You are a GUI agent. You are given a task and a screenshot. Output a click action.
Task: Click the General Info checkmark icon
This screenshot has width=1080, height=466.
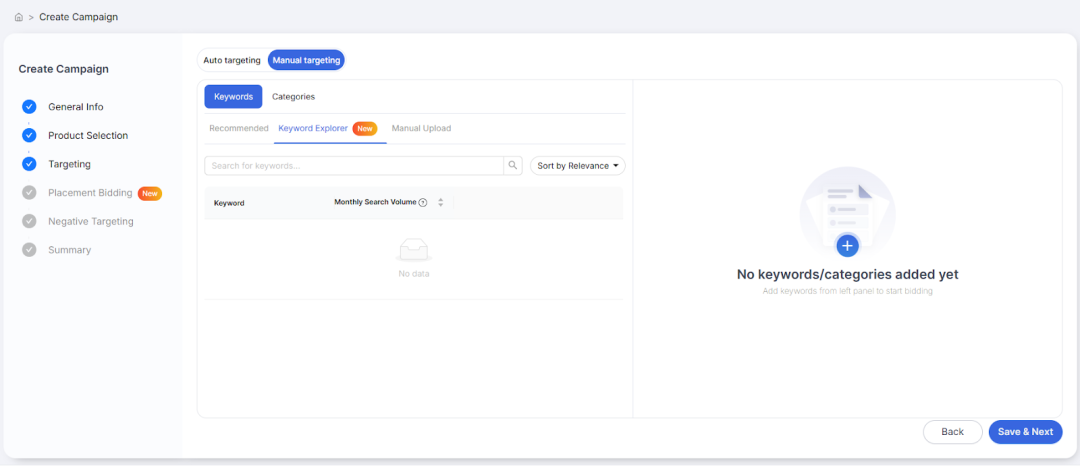[29, 107]
